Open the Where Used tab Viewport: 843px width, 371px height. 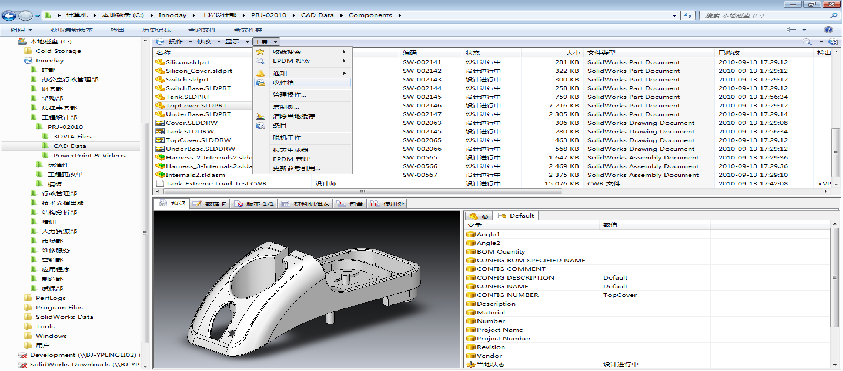(x=387, y=203)
